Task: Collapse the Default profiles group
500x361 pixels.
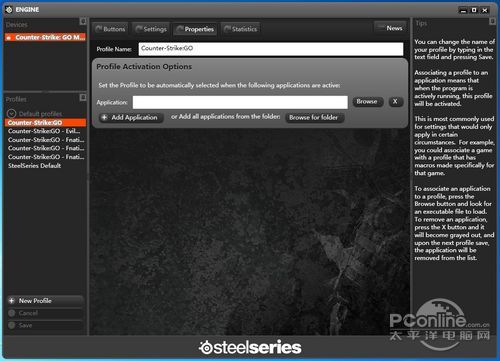Action: (11, 114)
